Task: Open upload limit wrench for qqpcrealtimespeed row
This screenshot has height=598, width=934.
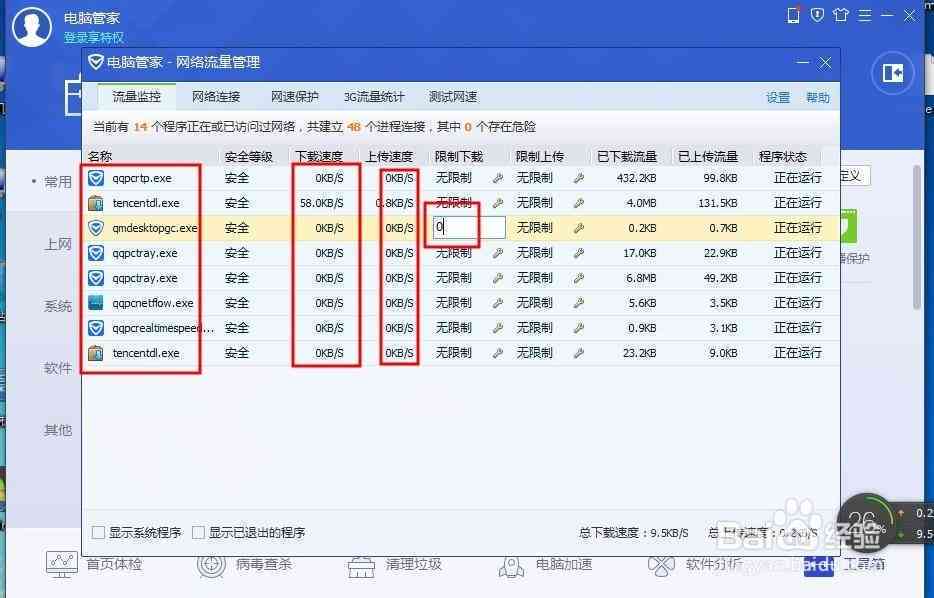Action: [x=578, y=328]
